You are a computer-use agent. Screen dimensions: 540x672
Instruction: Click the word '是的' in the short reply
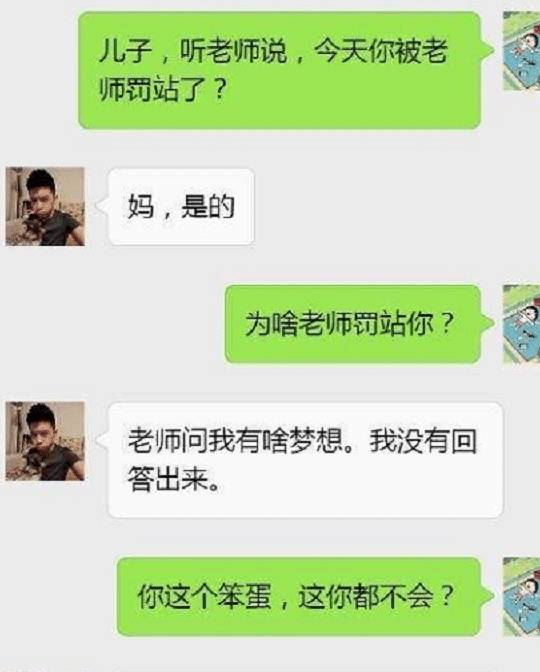point(208,207)
